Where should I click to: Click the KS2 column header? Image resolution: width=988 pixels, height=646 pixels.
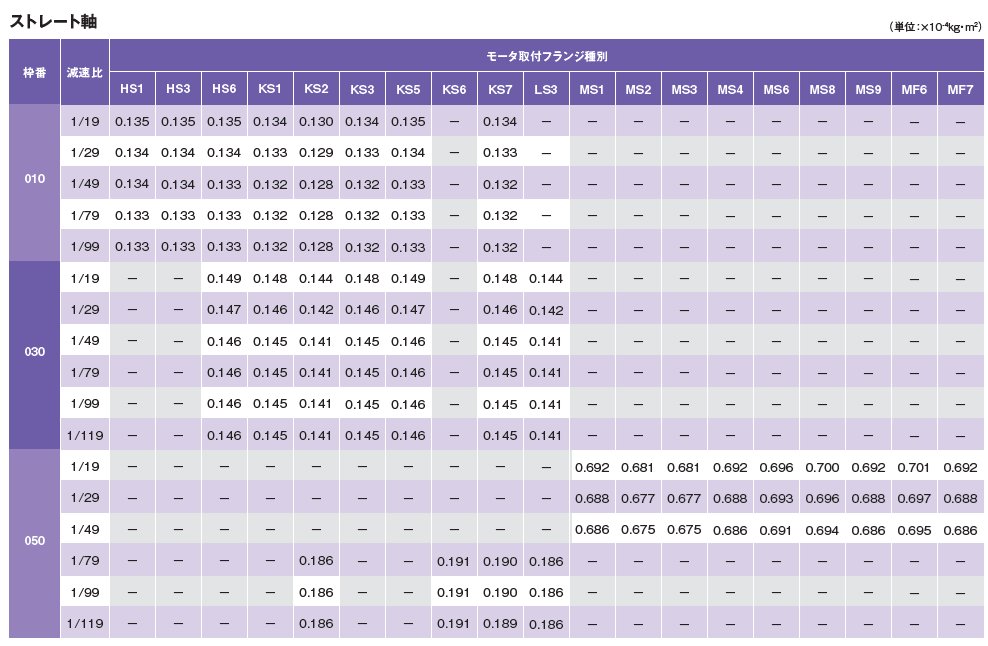[x=317, y=87]
